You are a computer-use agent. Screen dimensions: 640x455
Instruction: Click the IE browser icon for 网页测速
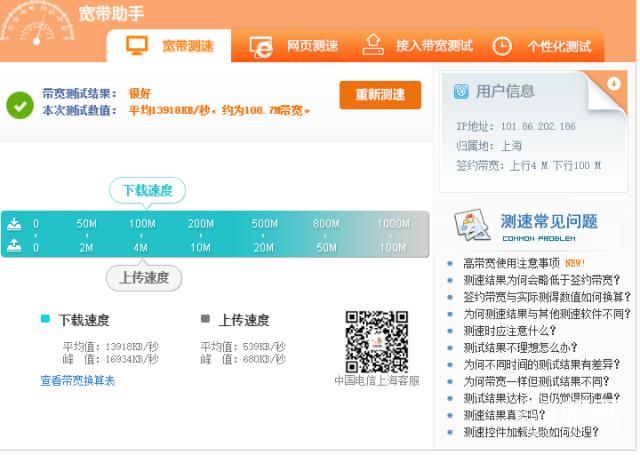coord(261,47)
